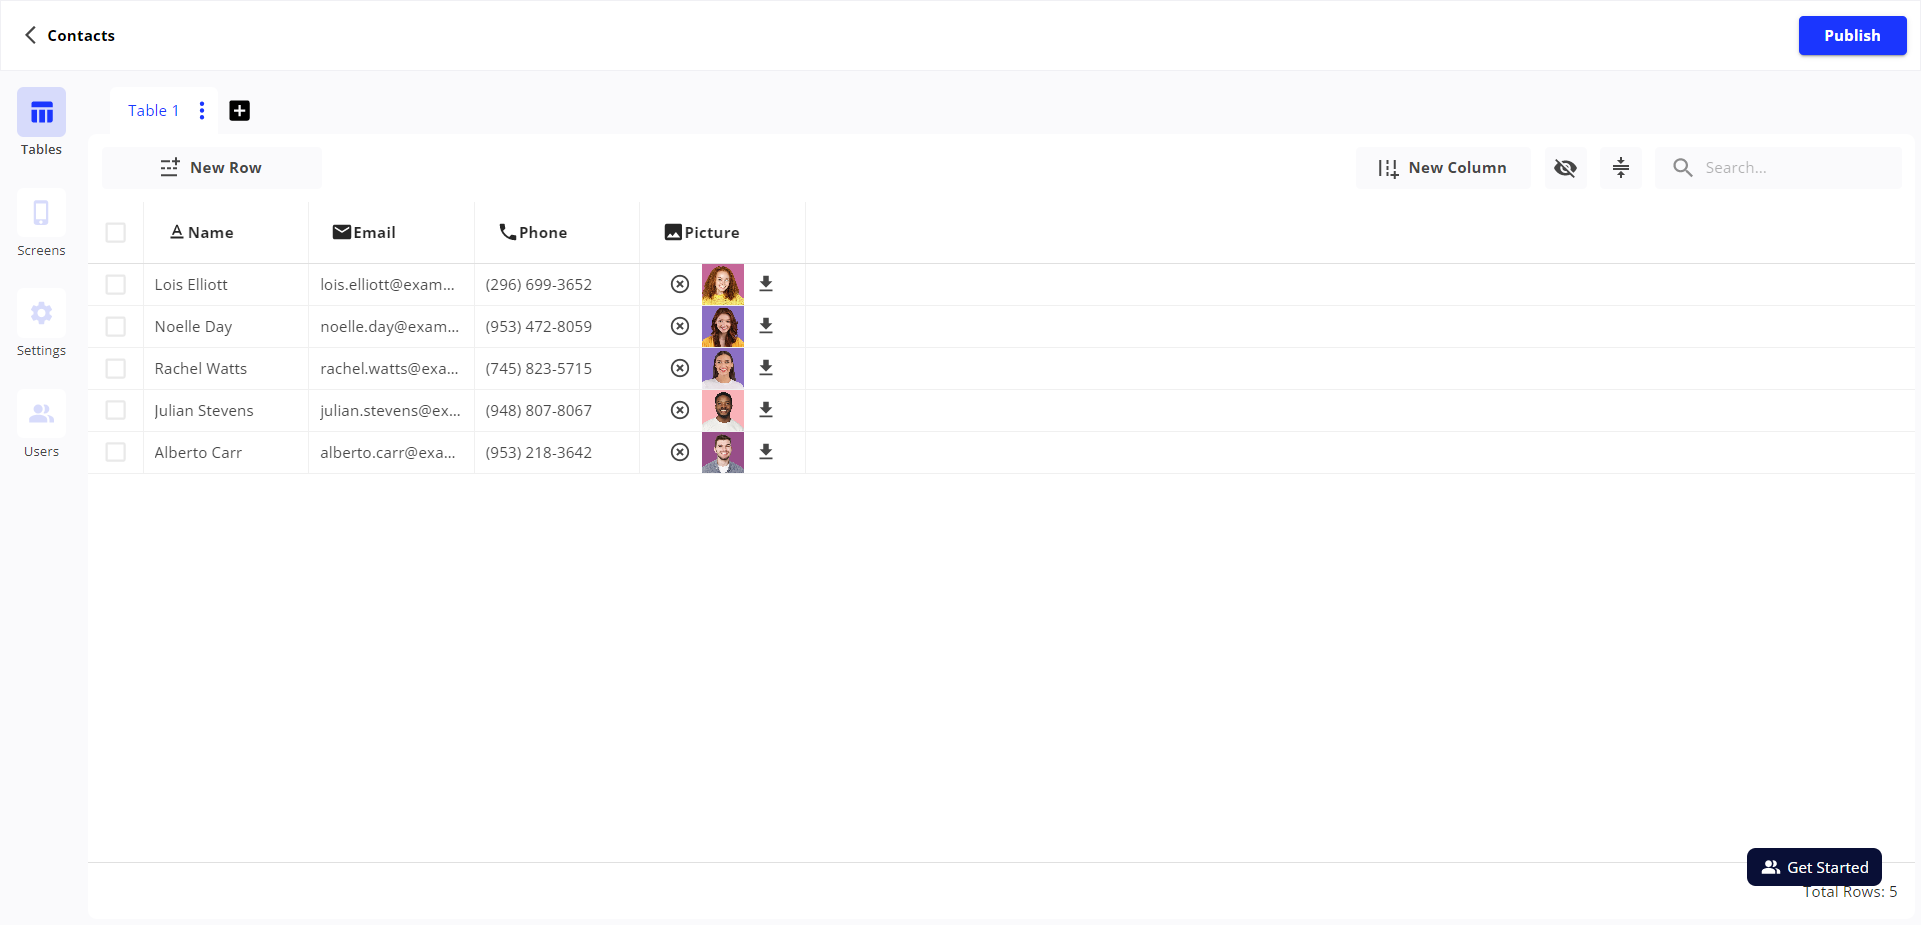Screen dimensions: 1921x925
Task: Open the Settings section in sidebar
Action: click(x=41, y=324)
